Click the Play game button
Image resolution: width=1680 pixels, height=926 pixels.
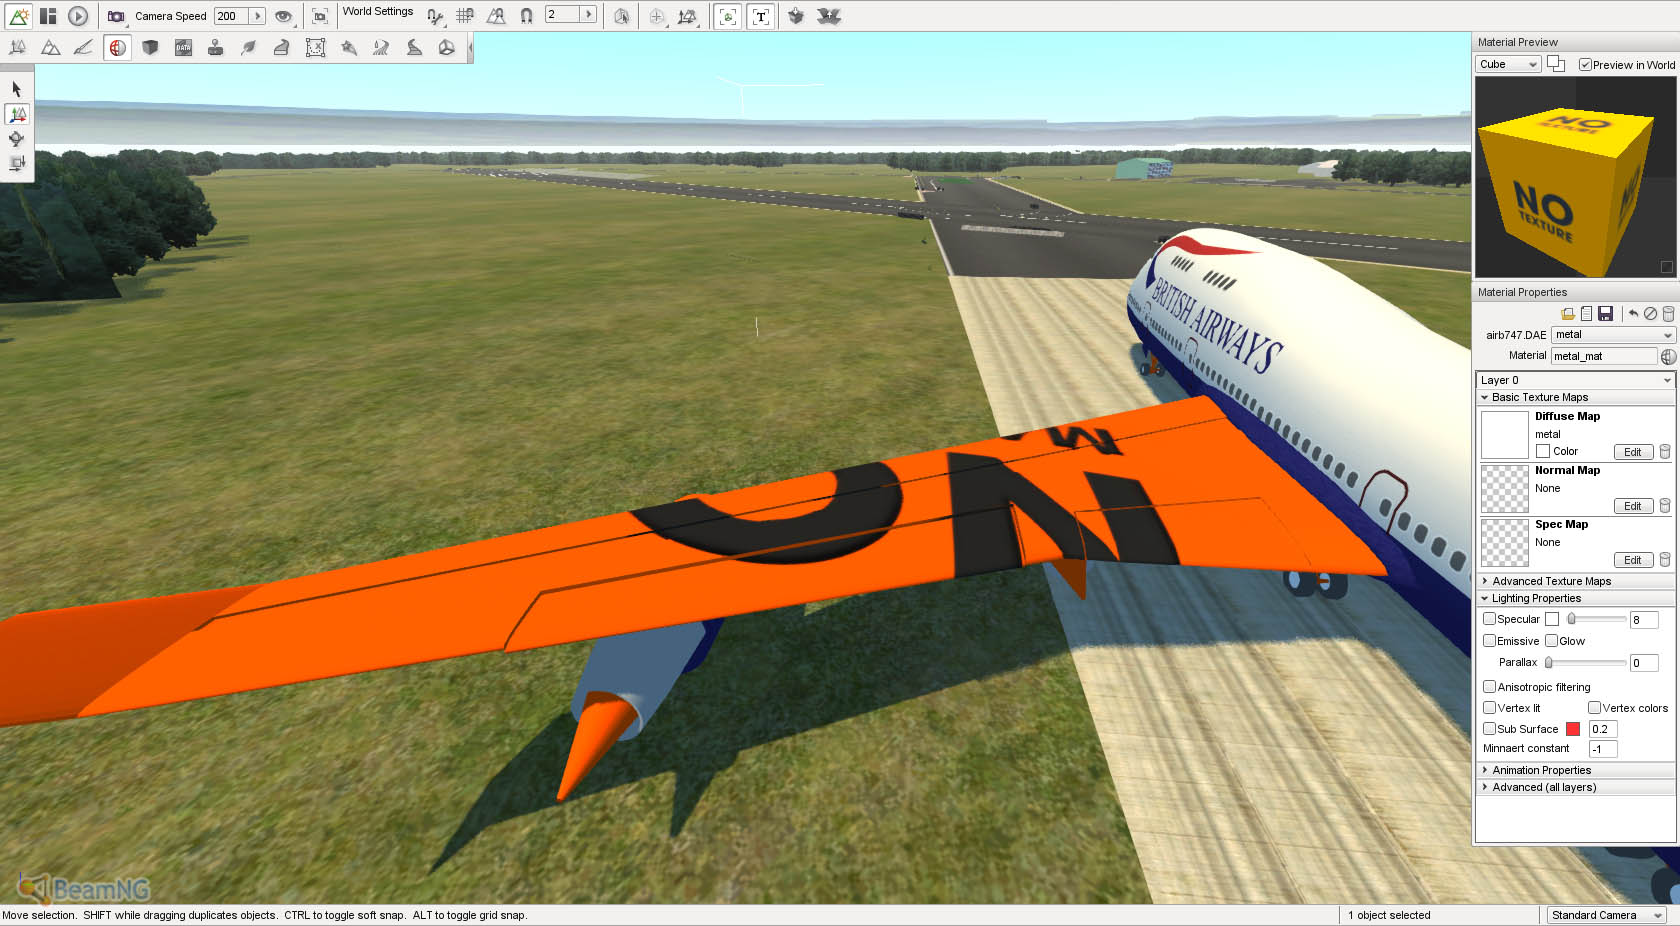(x=78, y=16)
